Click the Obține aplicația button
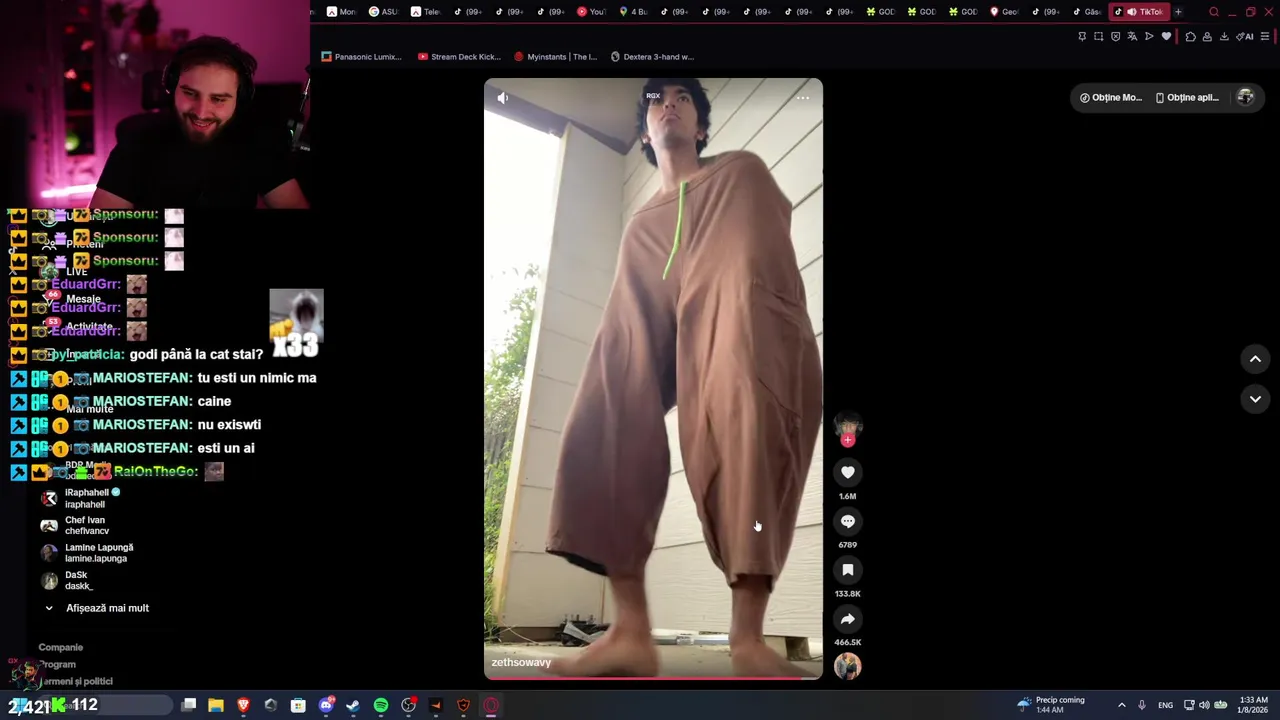The image size is (1280, 720). (x=1187, y=98)
